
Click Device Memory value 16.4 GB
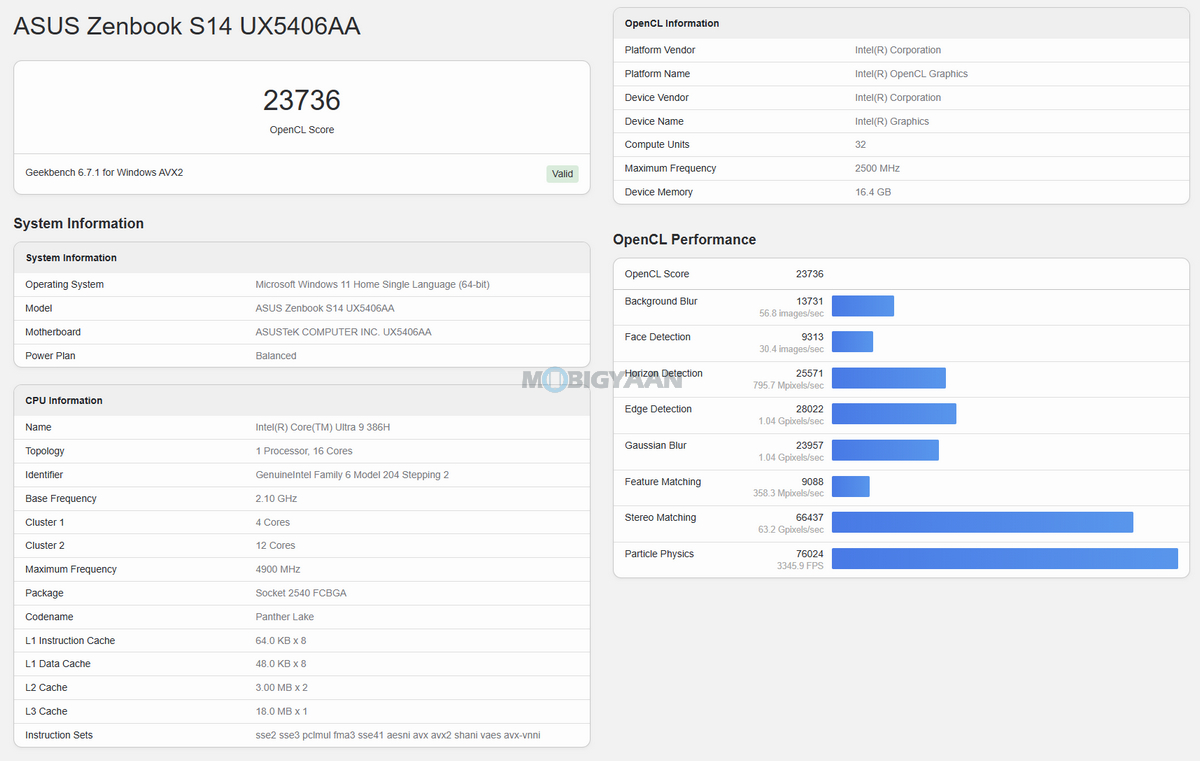coord(873,192)
